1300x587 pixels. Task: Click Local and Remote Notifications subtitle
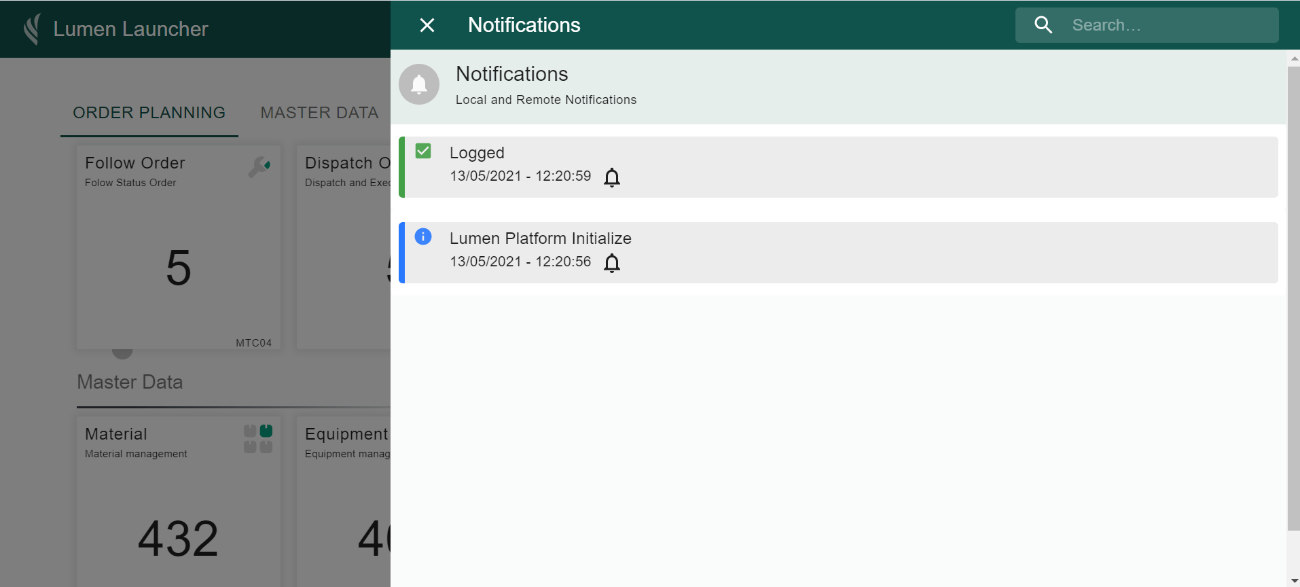pos(546,100)
